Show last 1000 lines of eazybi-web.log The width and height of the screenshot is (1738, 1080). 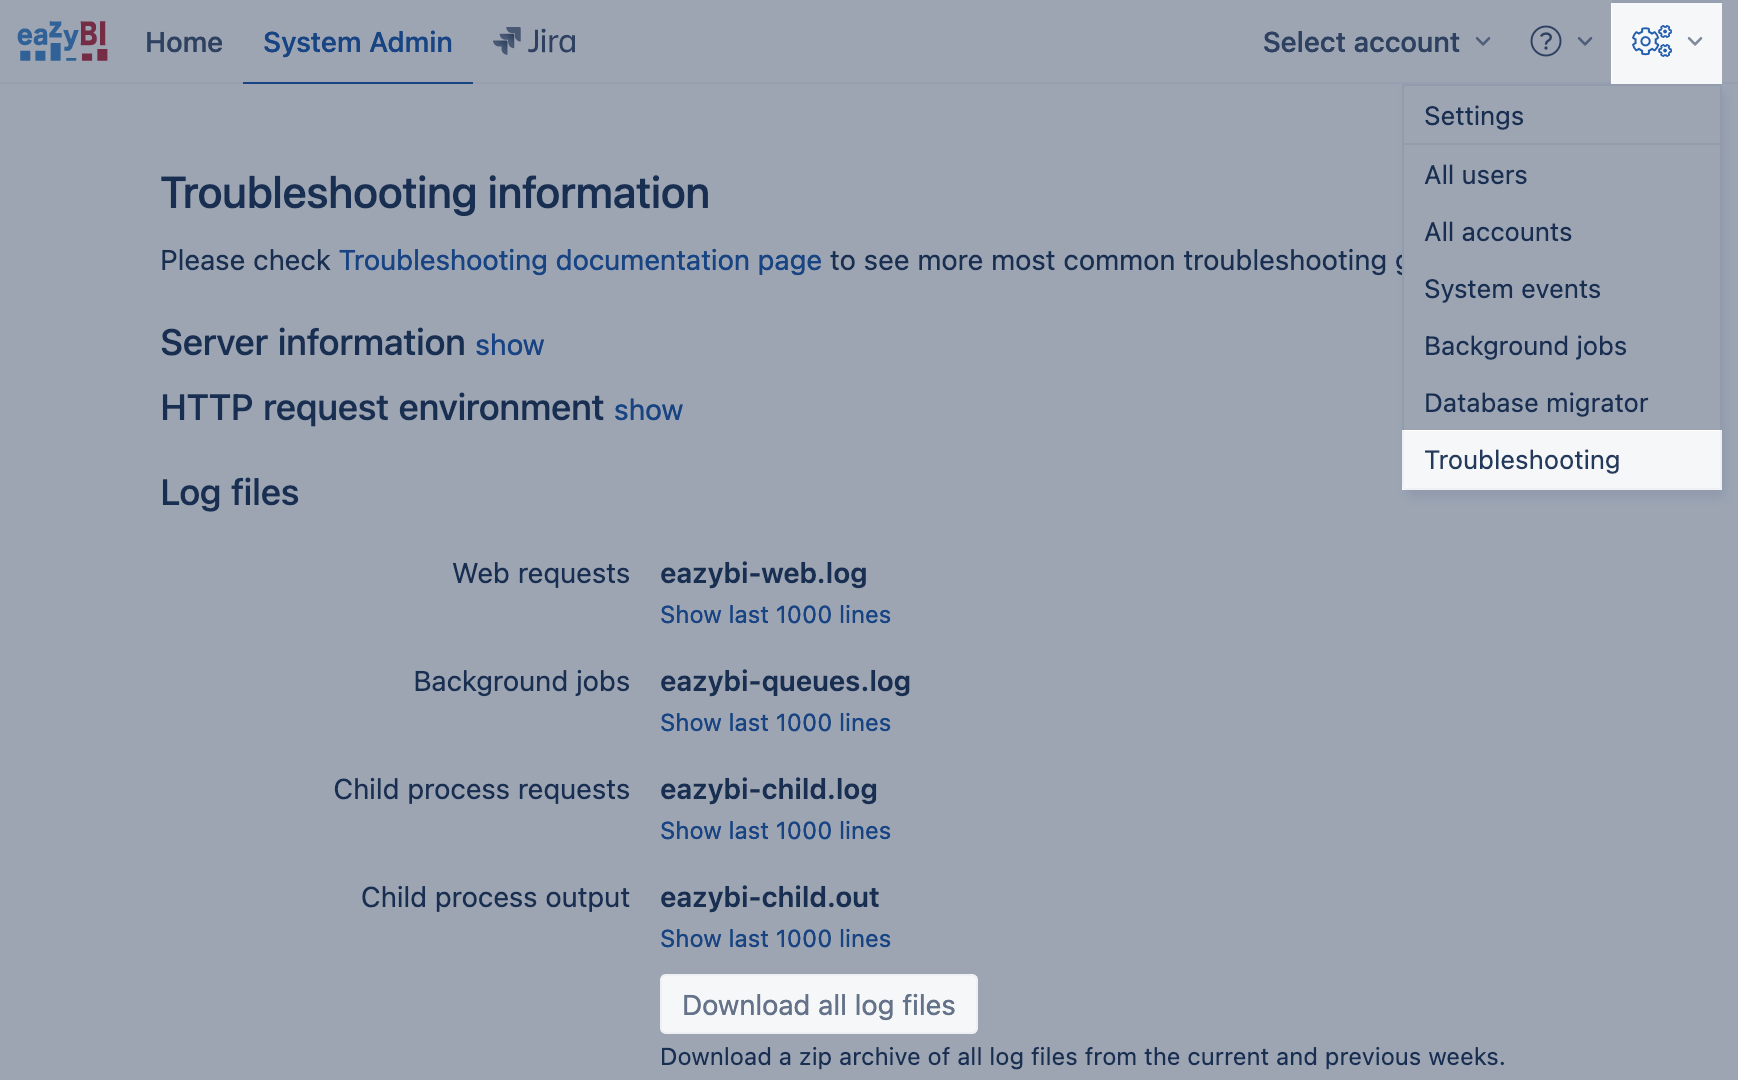click(x=775, y=615)
